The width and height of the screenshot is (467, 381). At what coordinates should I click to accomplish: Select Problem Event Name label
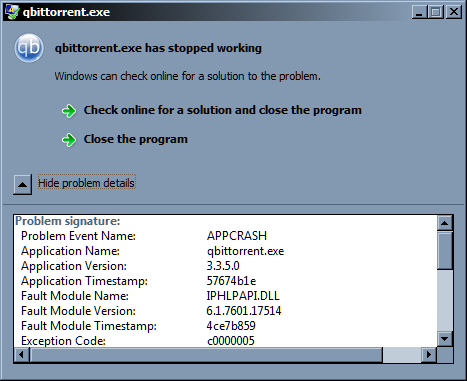pos(78,236)
